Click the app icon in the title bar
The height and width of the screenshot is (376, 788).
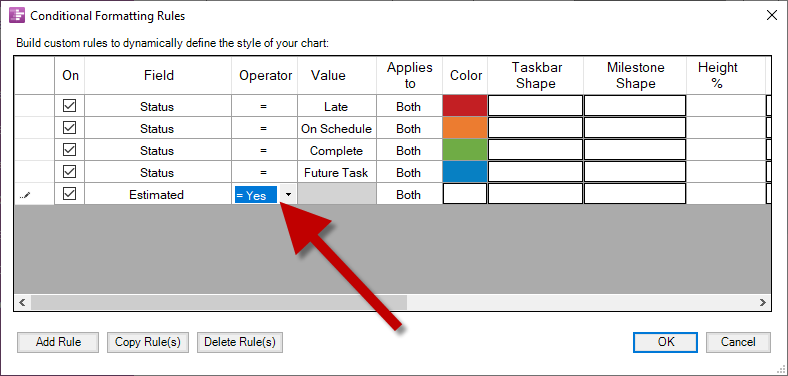pyautogui.click(x=17, y=15)
